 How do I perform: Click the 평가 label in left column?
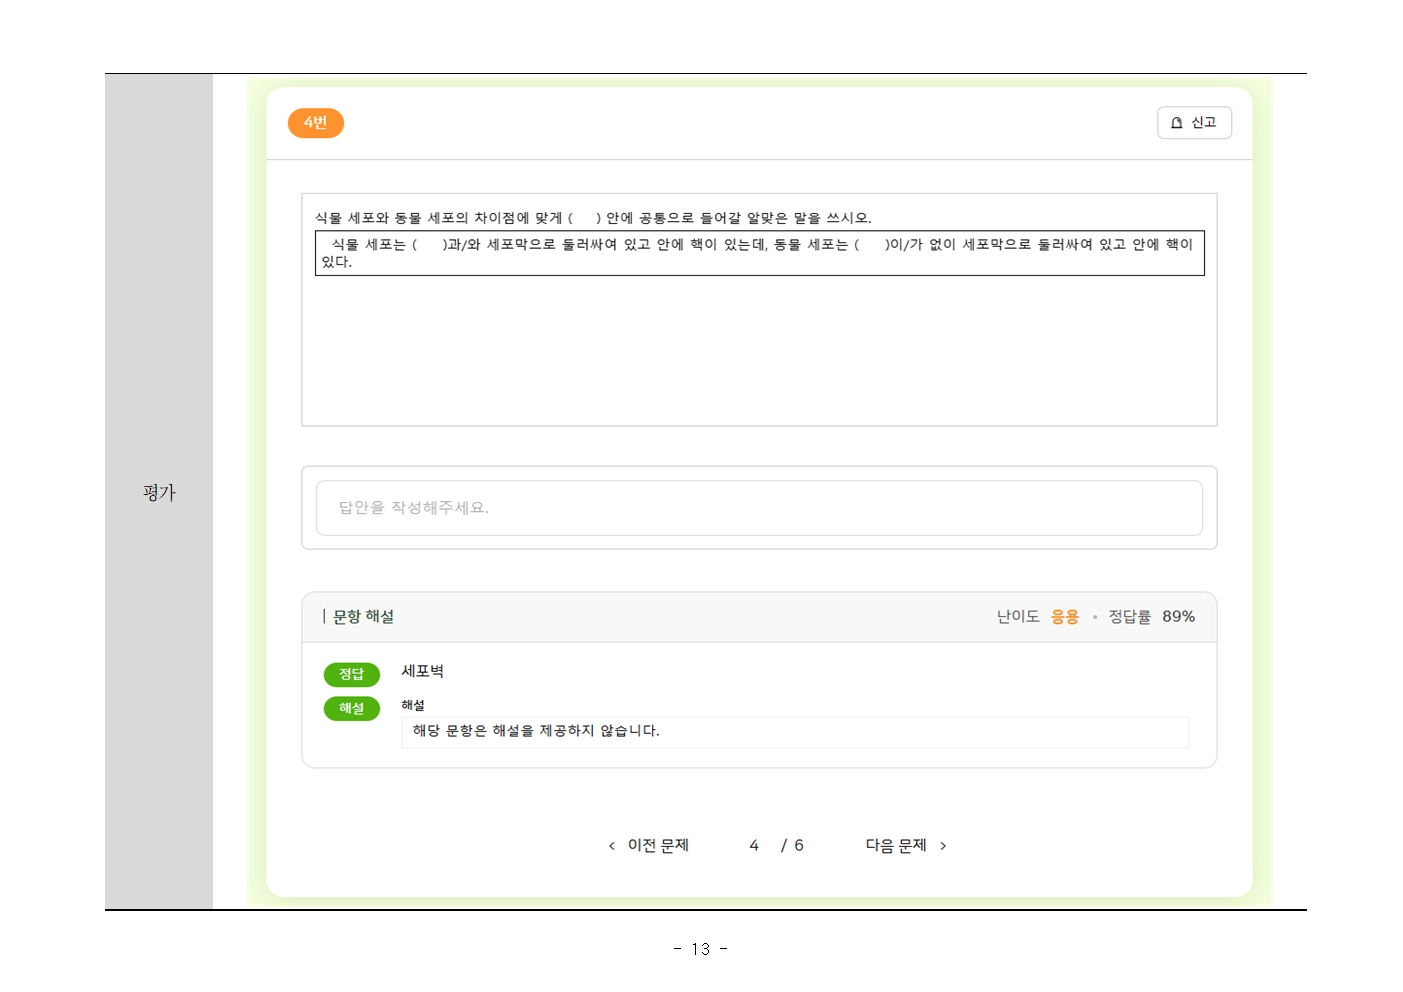(159, 493)
